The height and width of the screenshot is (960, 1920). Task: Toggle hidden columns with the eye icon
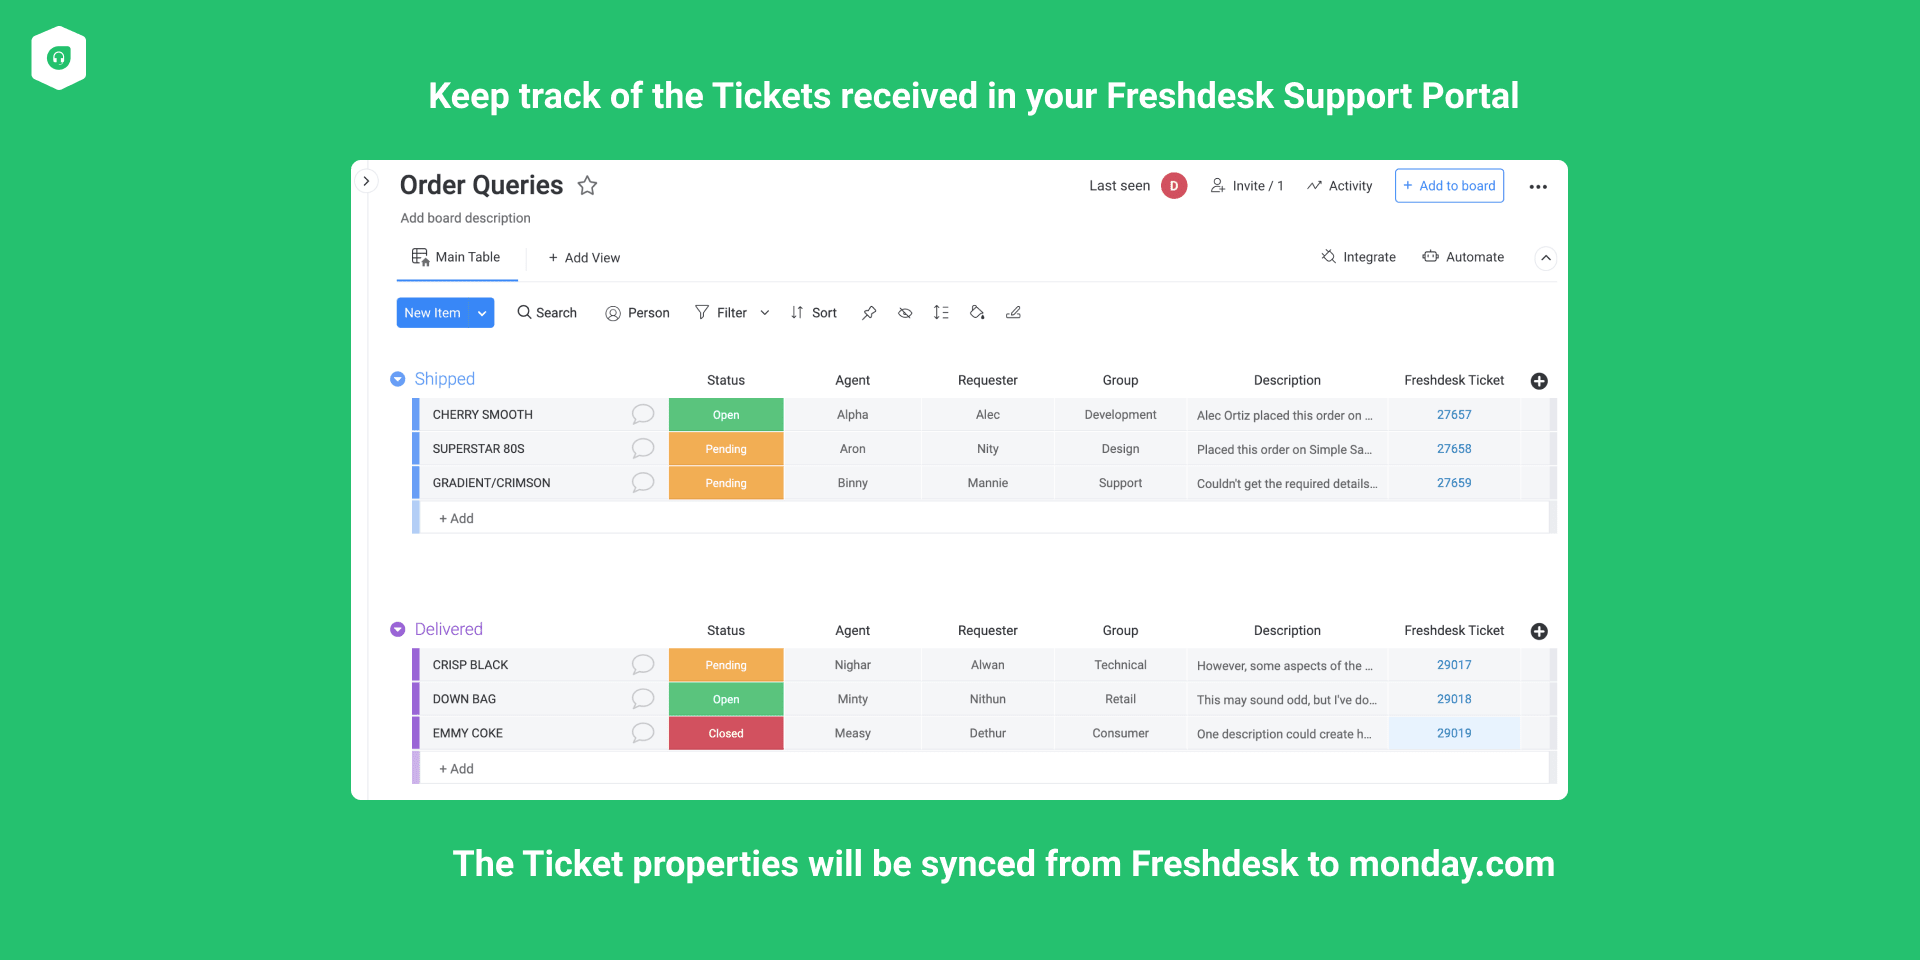905,313
